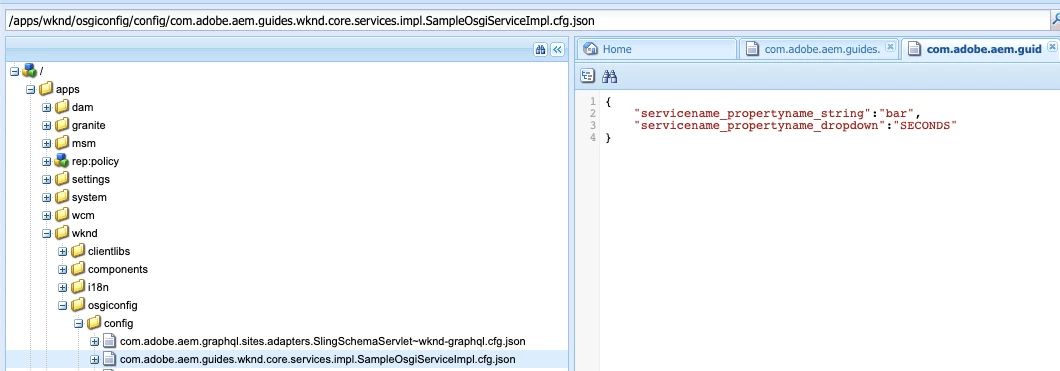Click the clientlibs folder icon
The image size is (1060, 371).
(78, 251)
